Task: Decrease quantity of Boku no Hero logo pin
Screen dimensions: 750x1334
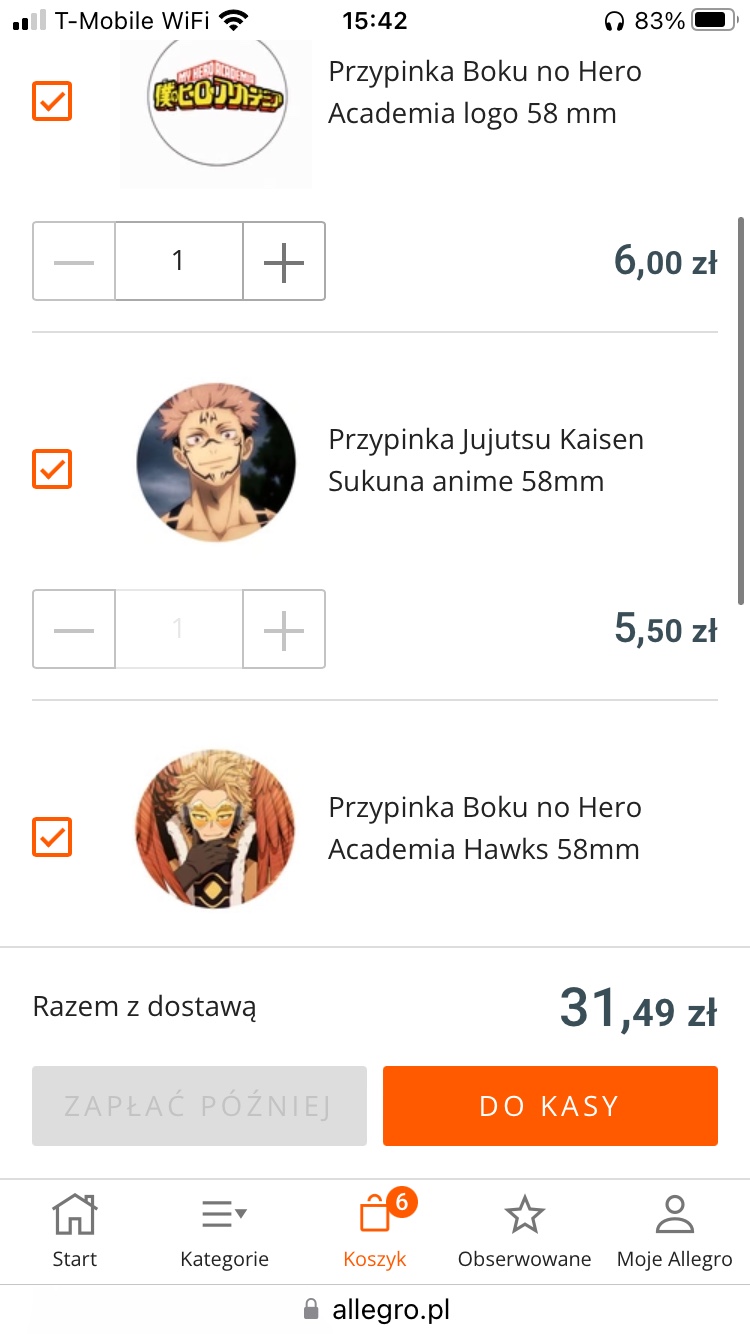Action: click(74, 261)
